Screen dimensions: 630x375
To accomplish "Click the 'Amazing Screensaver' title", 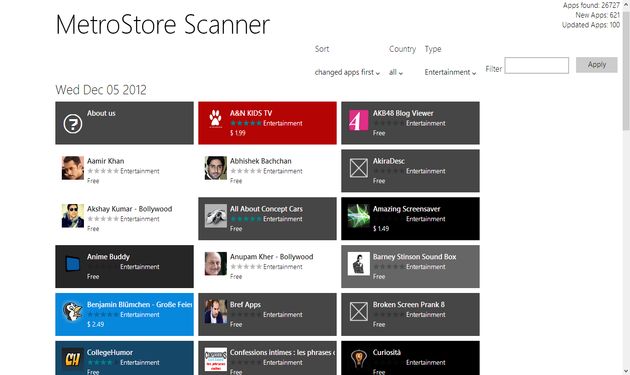I will (406, 209).
